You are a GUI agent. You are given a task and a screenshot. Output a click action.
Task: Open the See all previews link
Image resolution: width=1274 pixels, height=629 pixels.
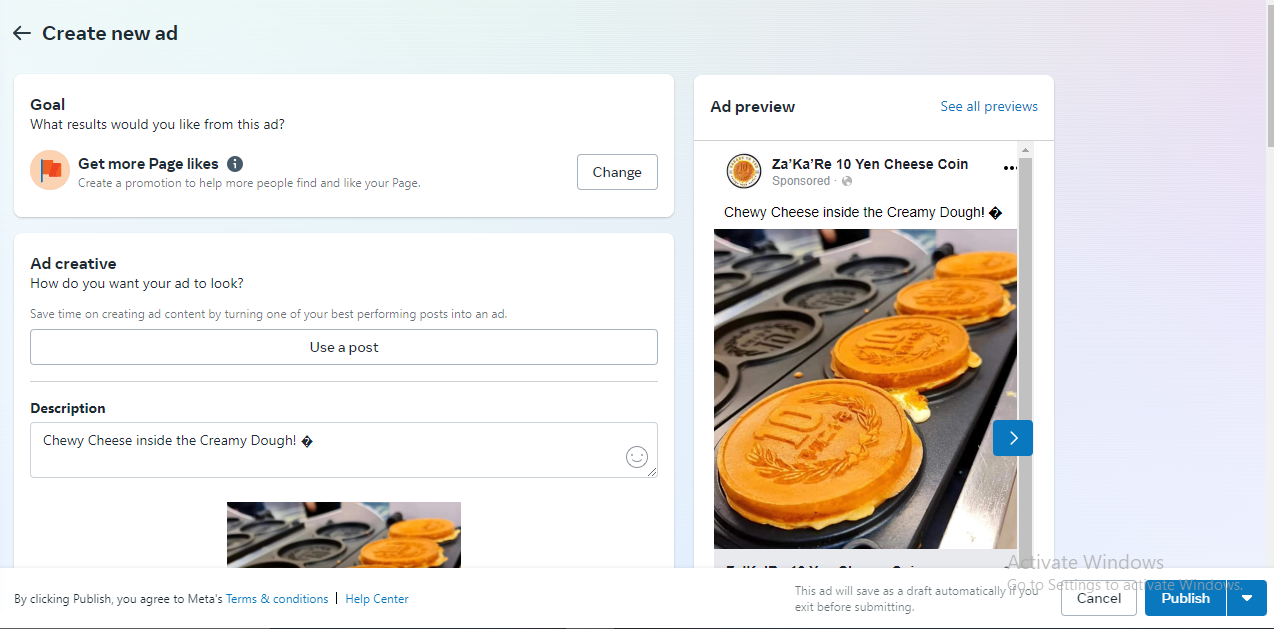pyautogui.click(x=989, y=107)
